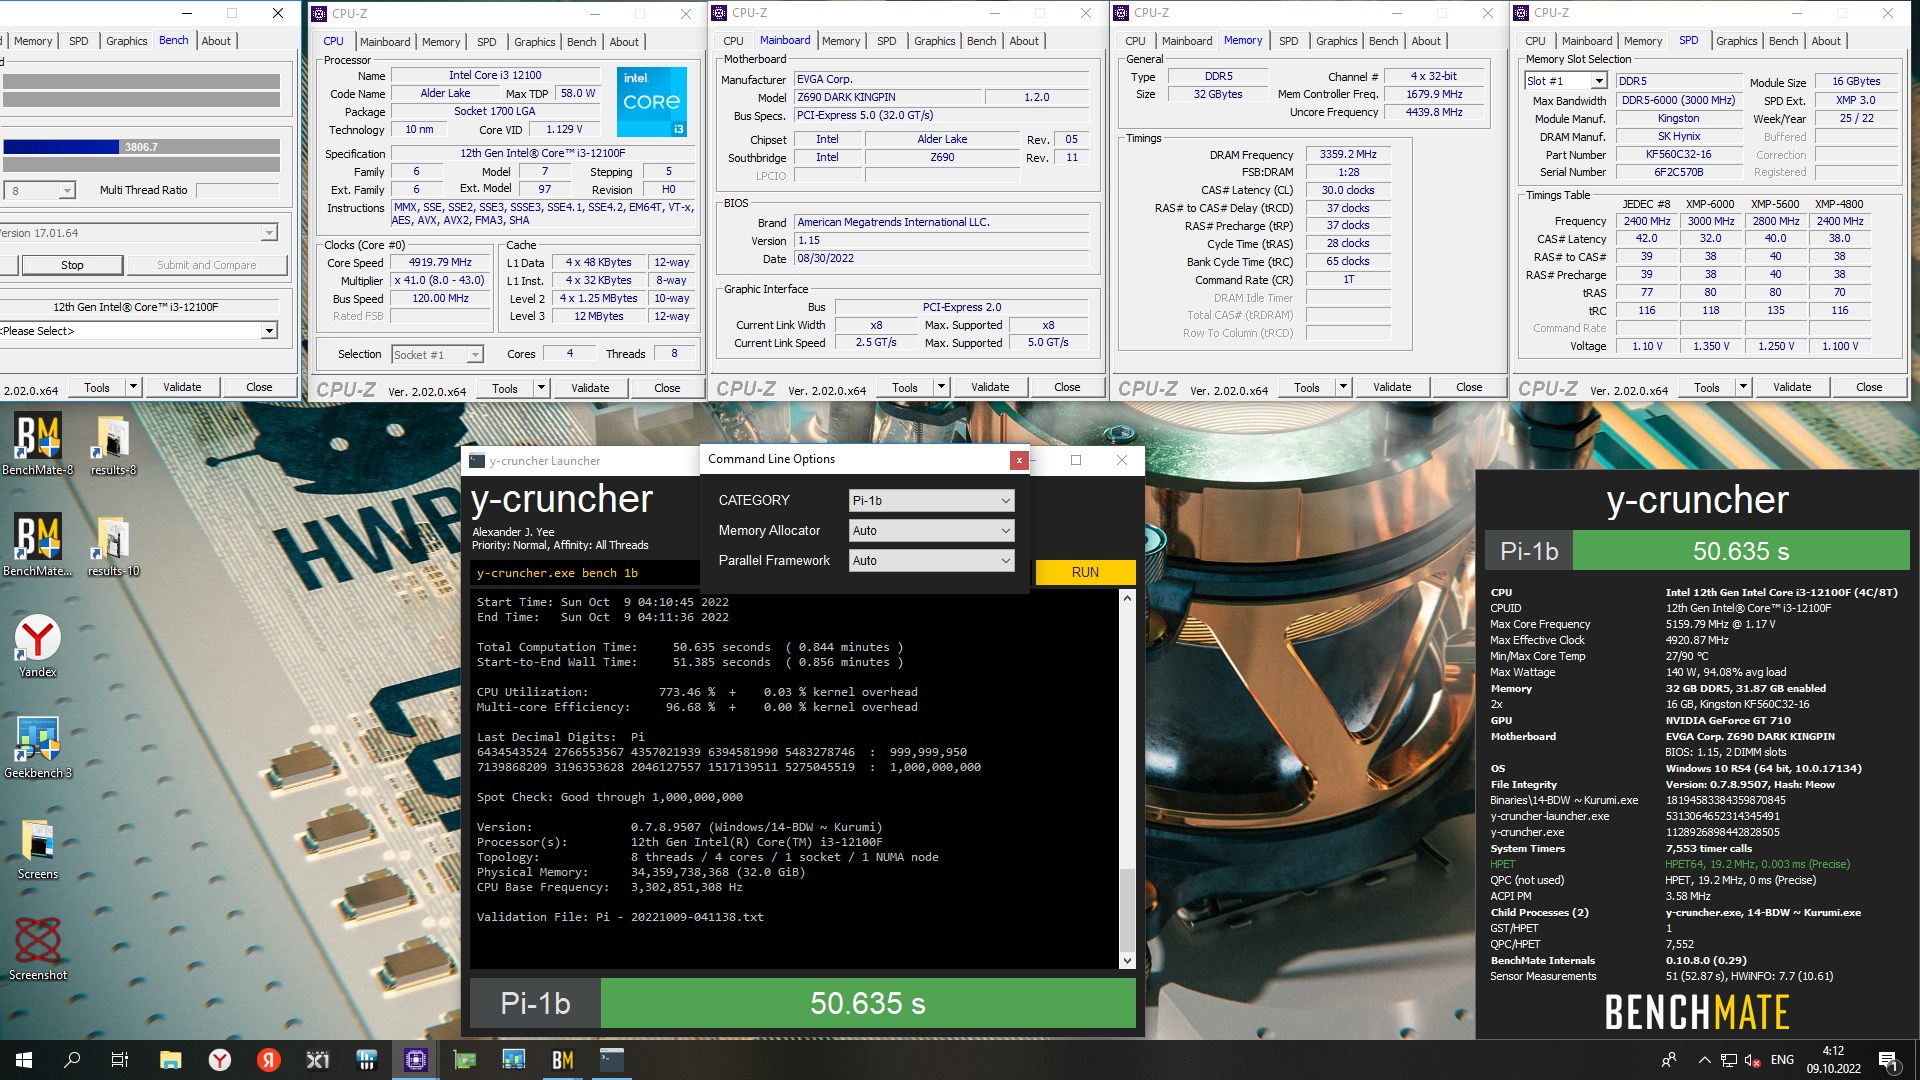1920x1080 pixels.
Task: Select the Screens desktop folder
Action: click(x=38, y=849)
